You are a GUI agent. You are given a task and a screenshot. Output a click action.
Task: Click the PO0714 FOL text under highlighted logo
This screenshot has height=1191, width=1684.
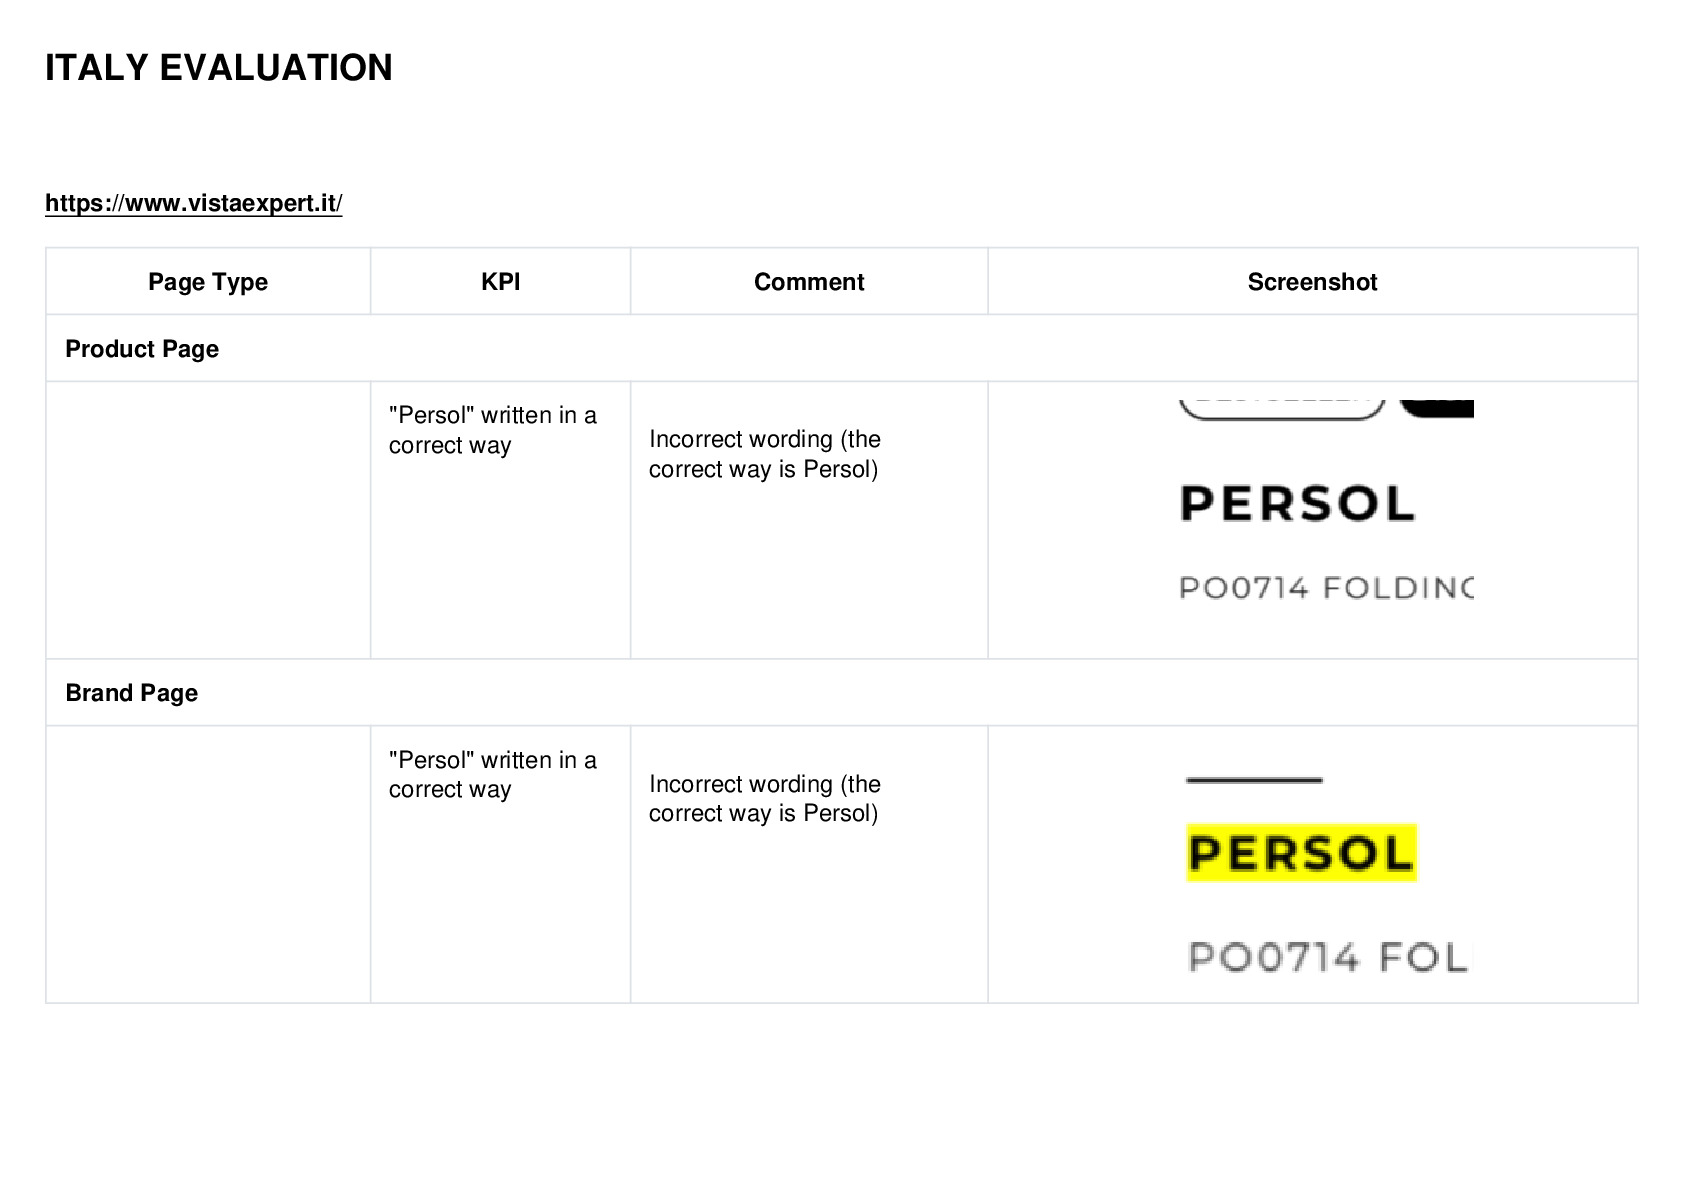[x=1328, y=957]
